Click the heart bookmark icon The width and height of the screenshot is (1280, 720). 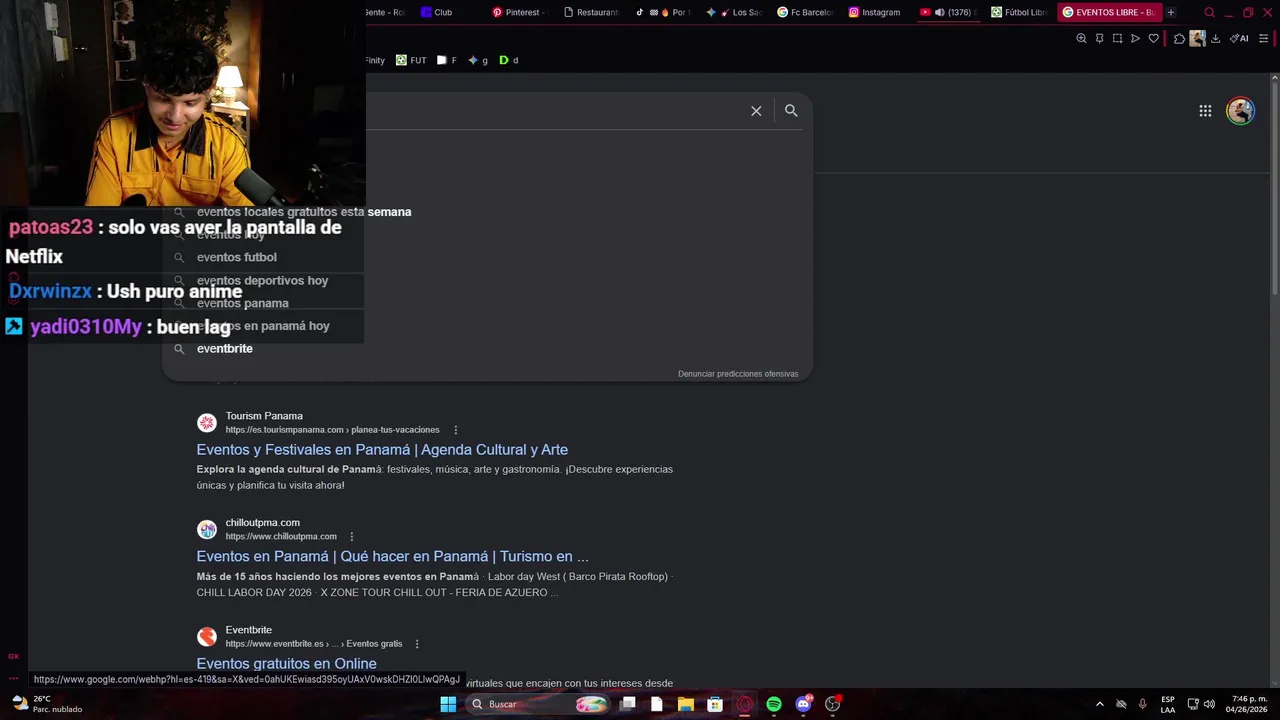(1153, 39)
